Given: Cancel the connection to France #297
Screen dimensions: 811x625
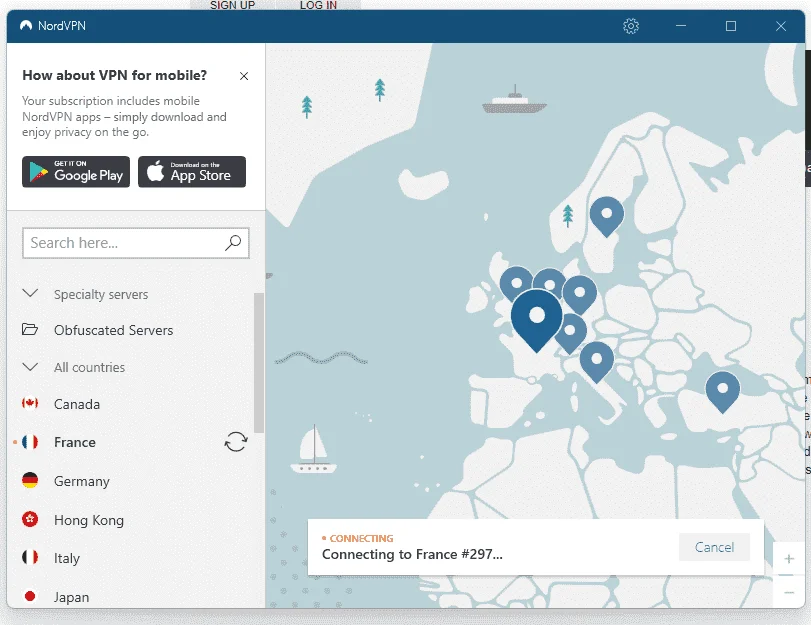Looking at the screenshot, I should coord(714,547).
